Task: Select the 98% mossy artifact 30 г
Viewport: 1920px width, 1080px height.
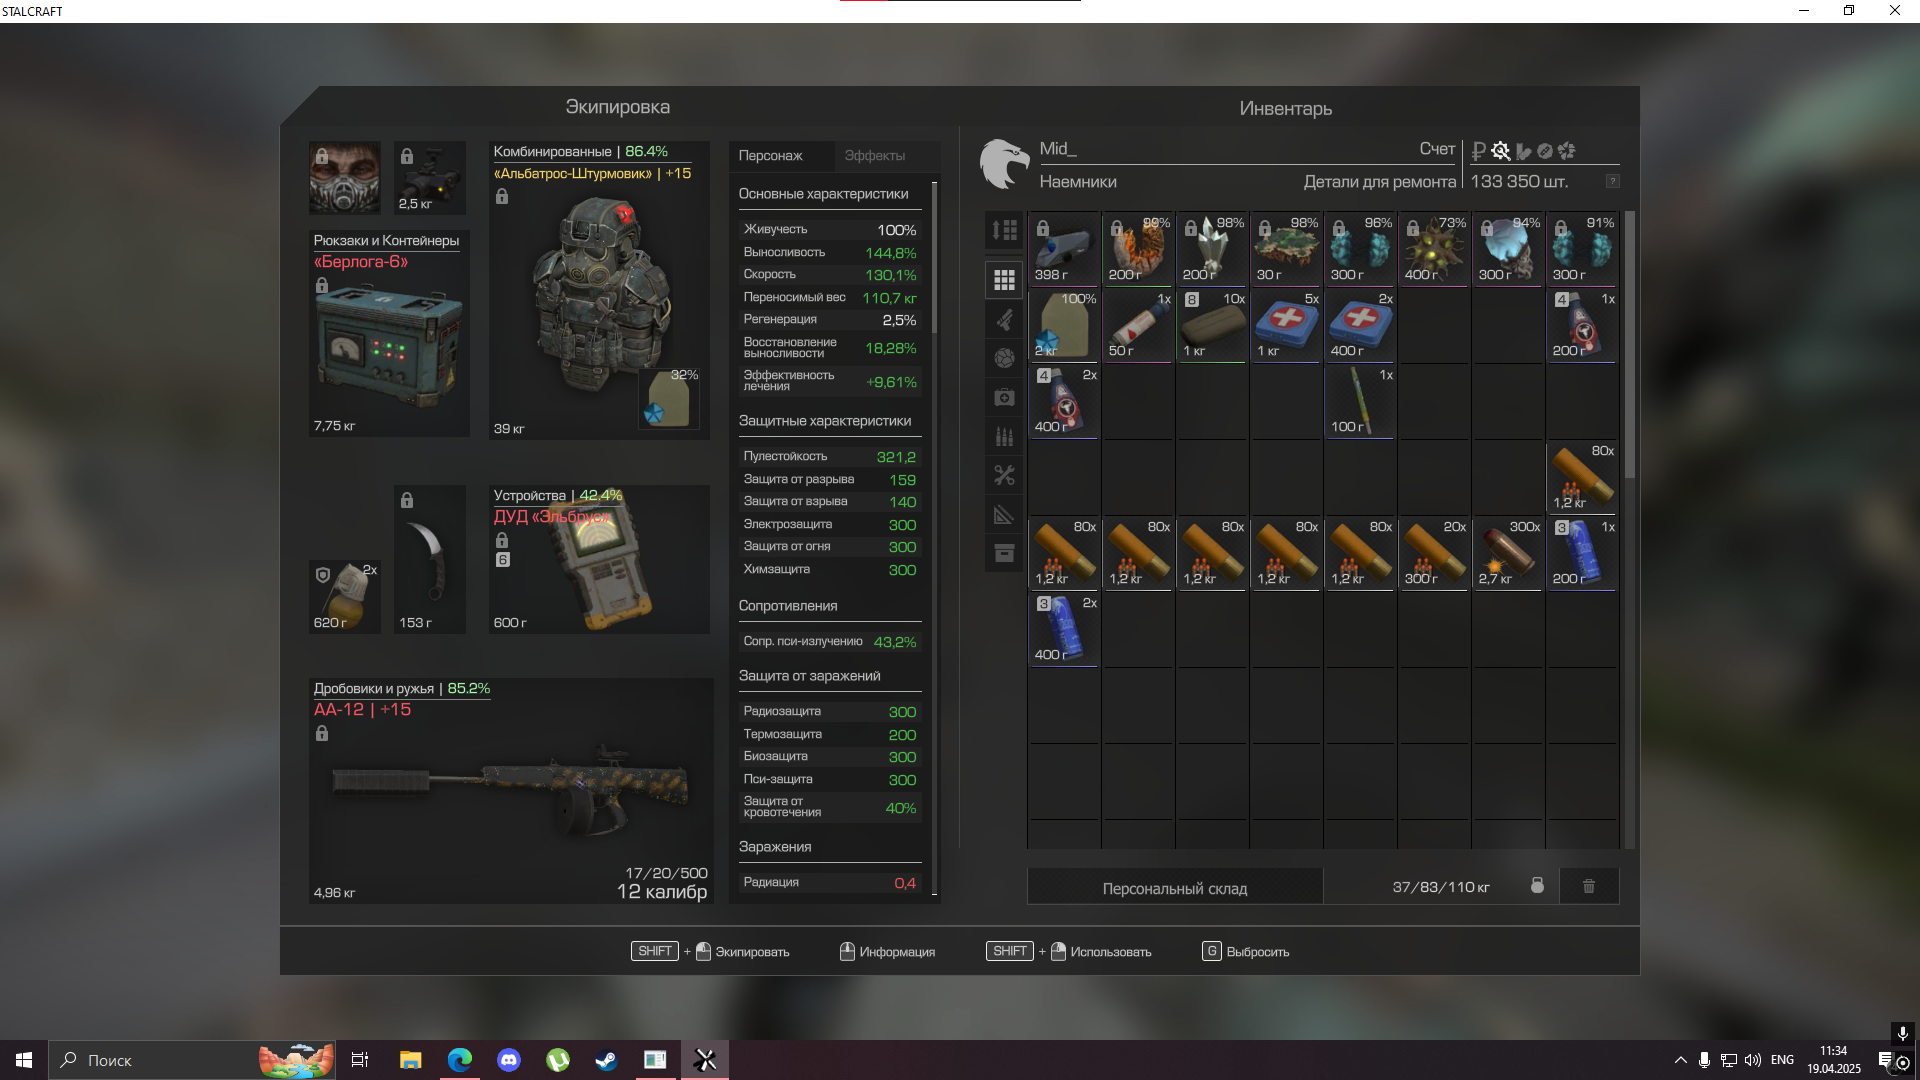Action: point(1286,249)
